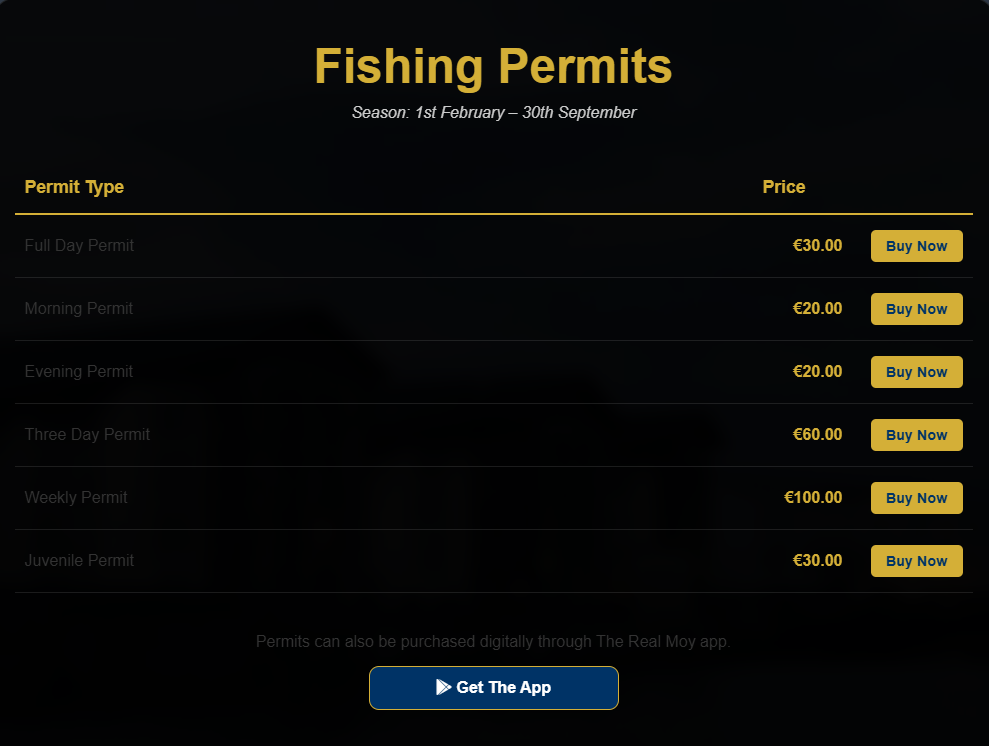Purchase the Evening Permit
989x746 pixels.
pos(916,372)
